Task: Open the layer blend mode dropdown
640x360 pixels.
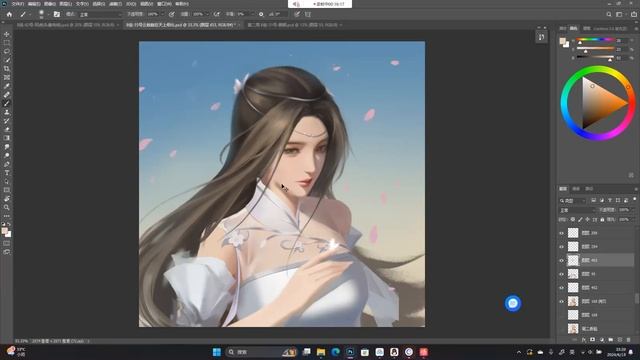Action: [577, 210]
